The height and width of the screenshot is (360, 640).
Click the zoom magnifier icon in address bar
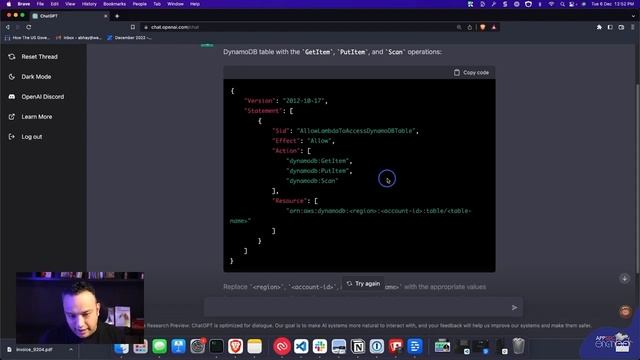click(459, 27)
